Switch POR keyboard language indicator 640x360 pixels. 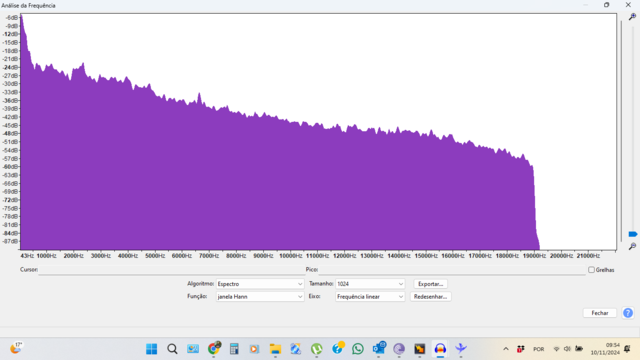[538, 349]
